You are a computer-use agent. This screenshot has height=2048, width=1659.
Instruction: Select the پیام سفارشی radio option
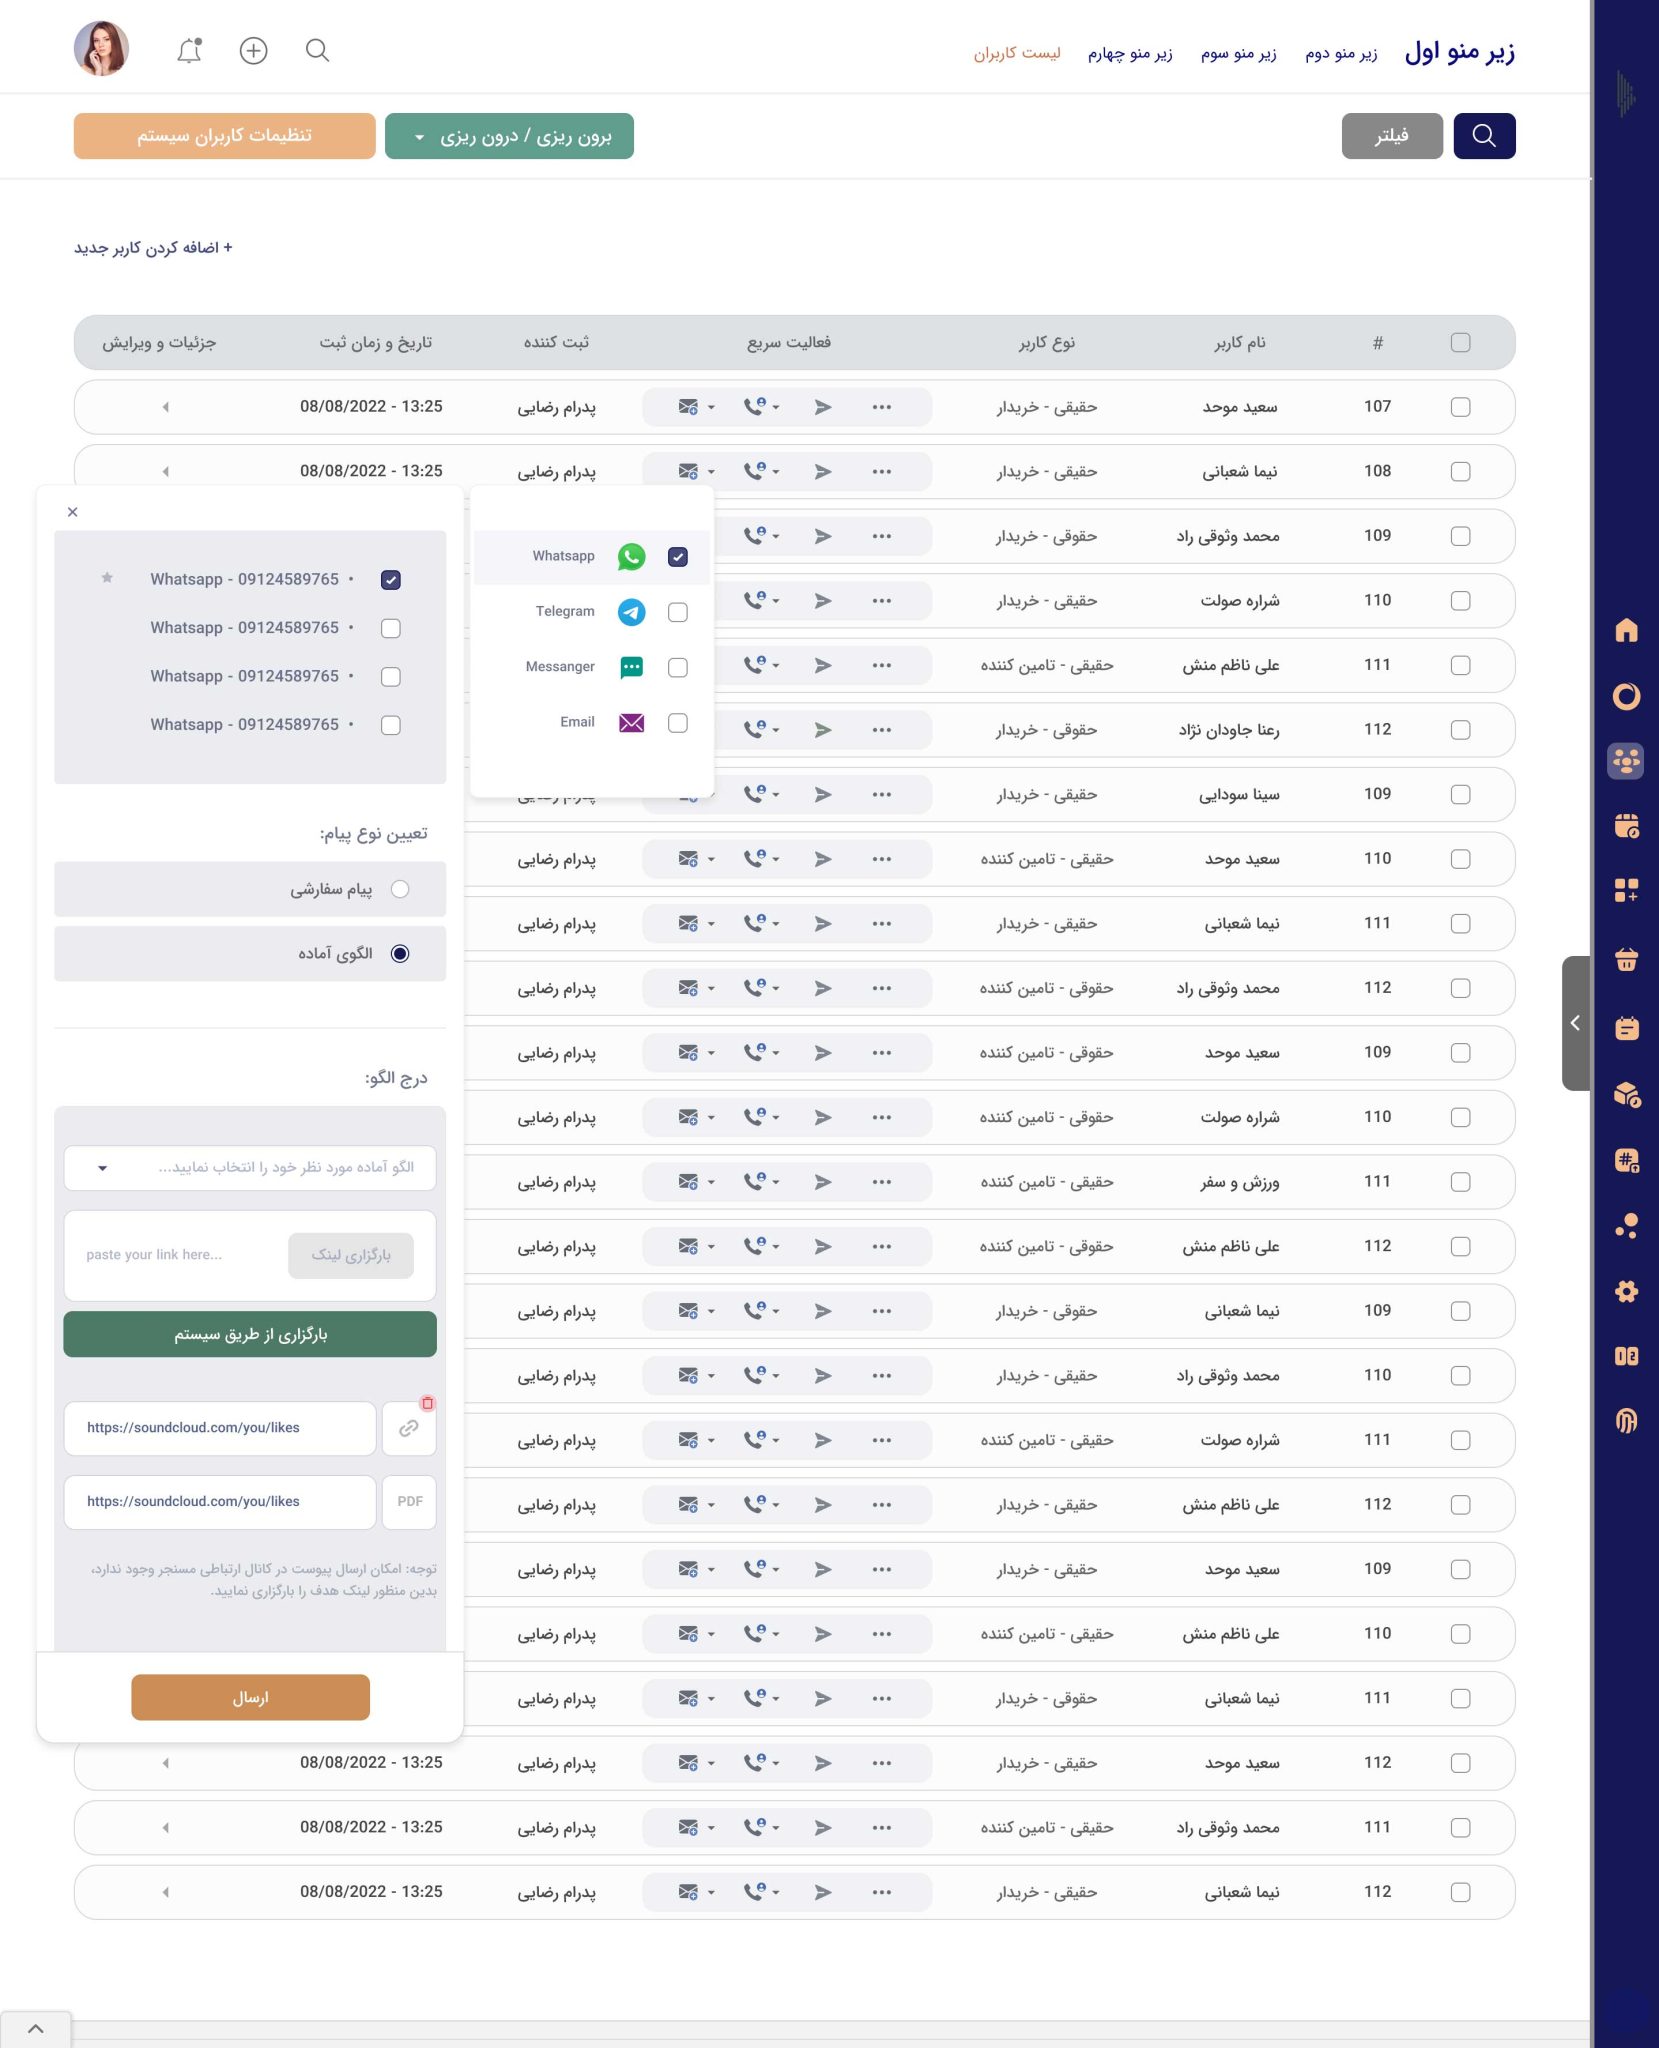point(400,889)
